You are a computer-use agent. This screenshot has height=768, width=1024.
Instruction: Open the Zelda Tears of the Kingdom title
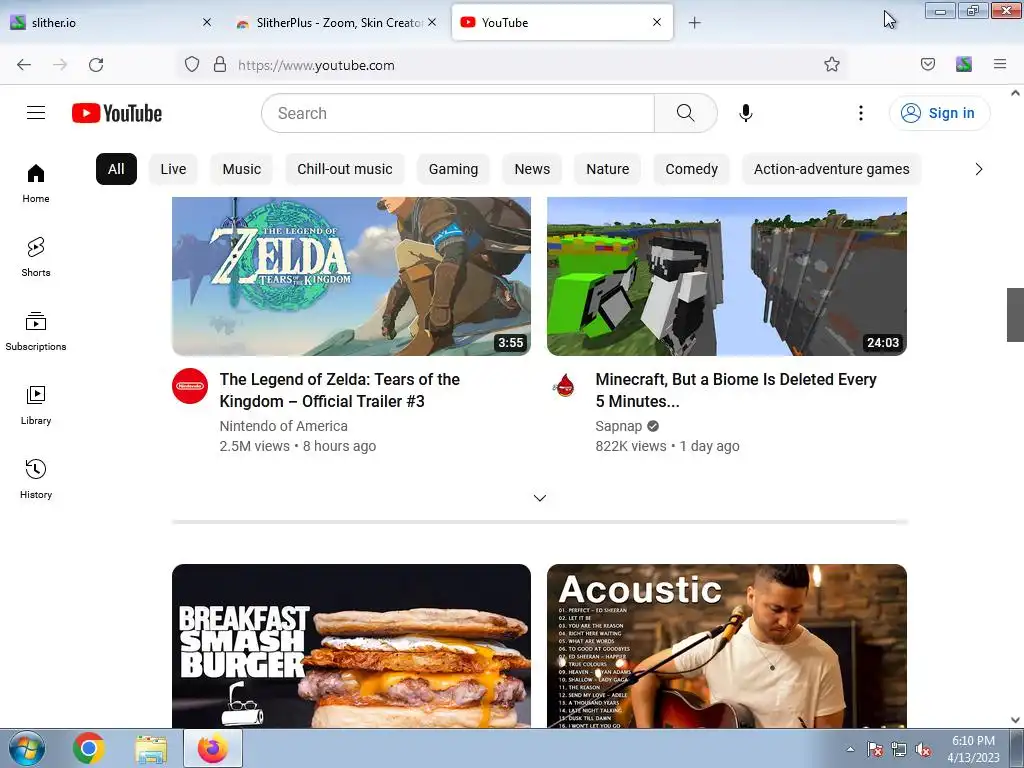click(340, 391)
